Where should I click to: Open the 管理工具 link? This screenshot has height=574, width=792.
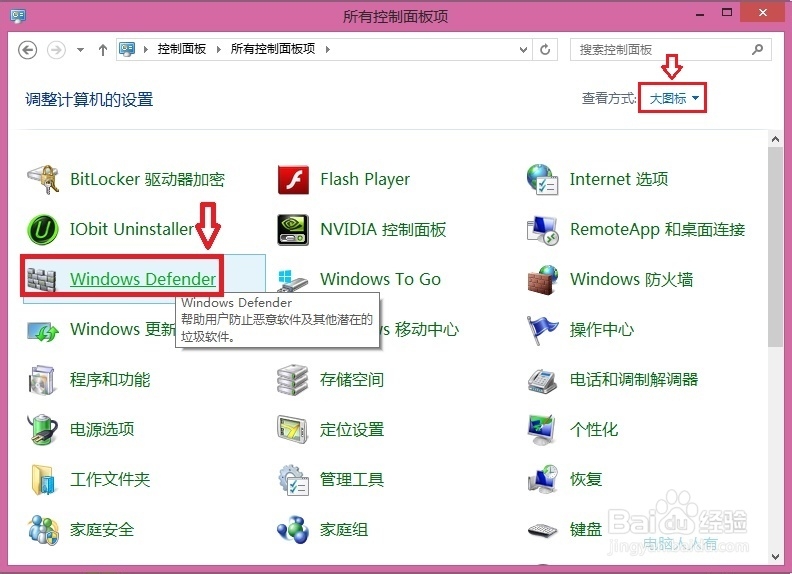[352, 480]
